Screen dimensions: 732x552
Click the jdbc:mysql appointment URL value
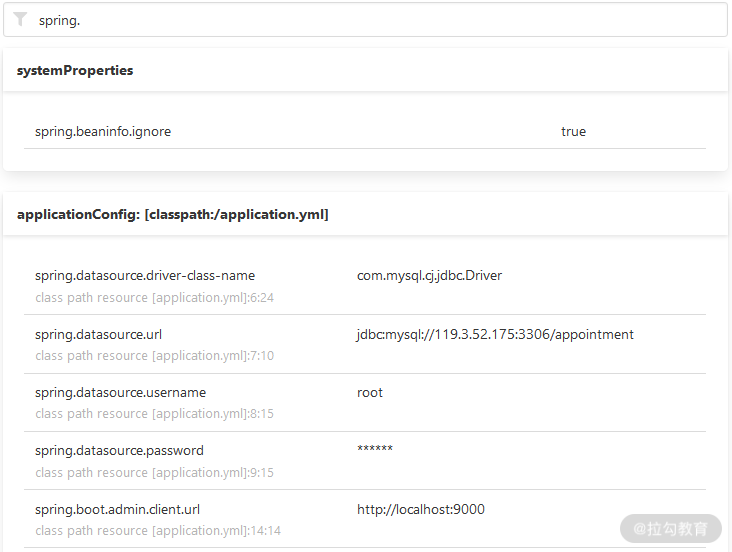click(495, 334)
